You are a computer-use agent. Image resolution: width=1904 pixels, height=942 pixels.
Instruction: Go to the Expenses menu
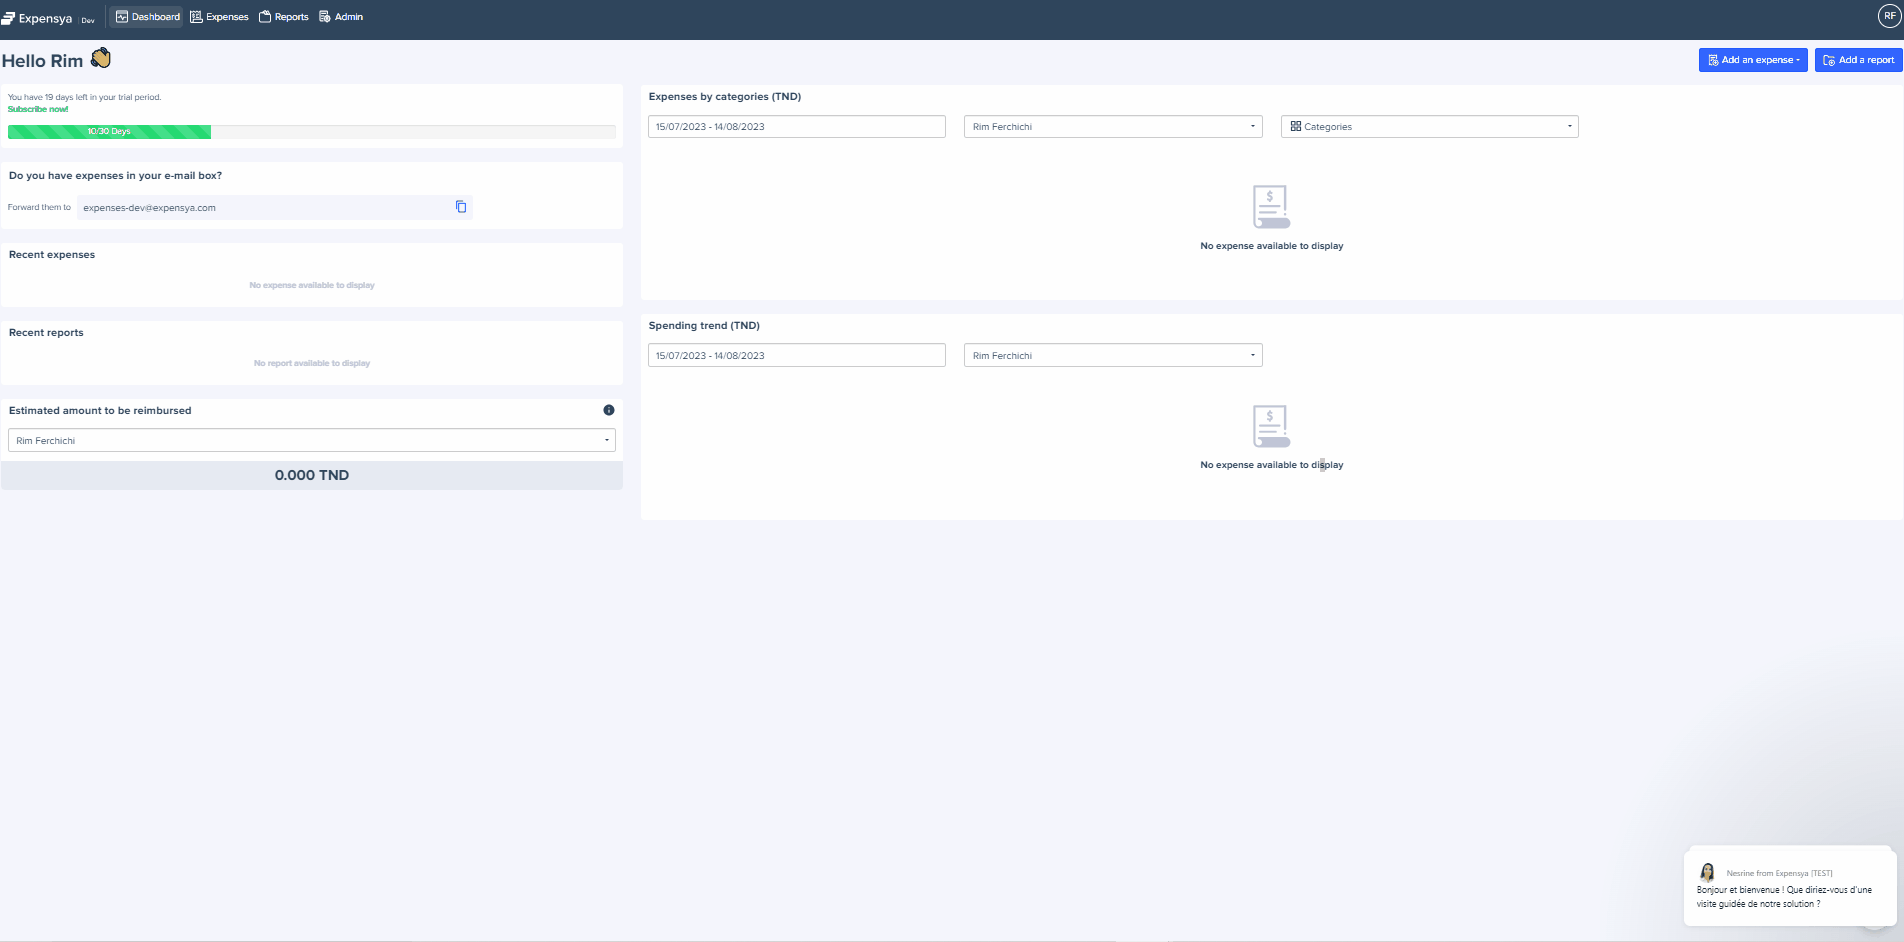(x=219, y=17)
